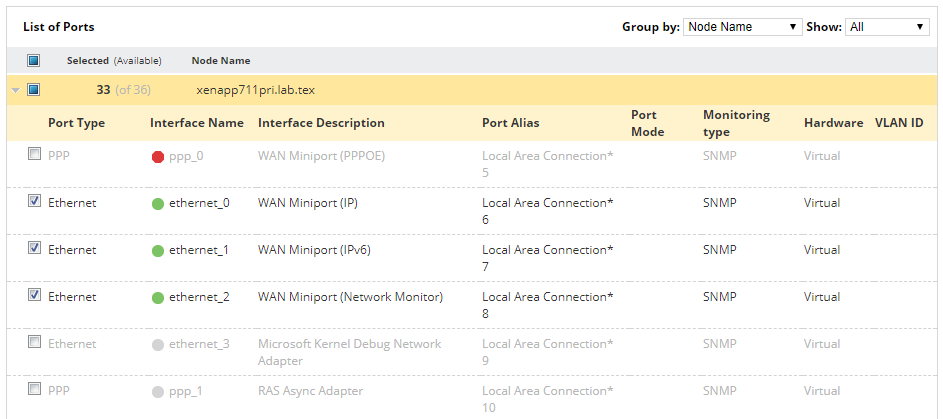
Task: Click the red status icon for ppp_0
Action: point(158,157)
